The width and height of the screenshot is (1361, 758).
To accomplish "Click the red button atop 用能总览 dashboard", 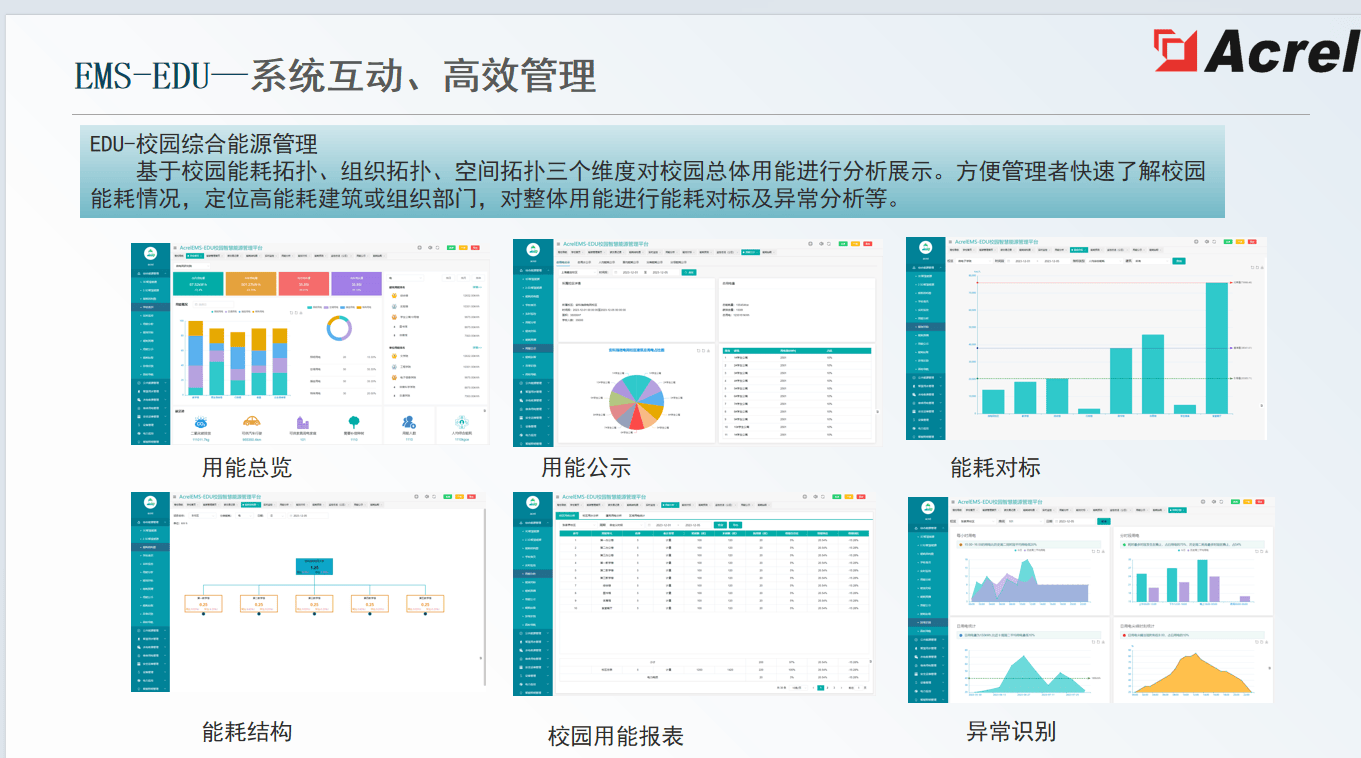I will tap(475, 246).
